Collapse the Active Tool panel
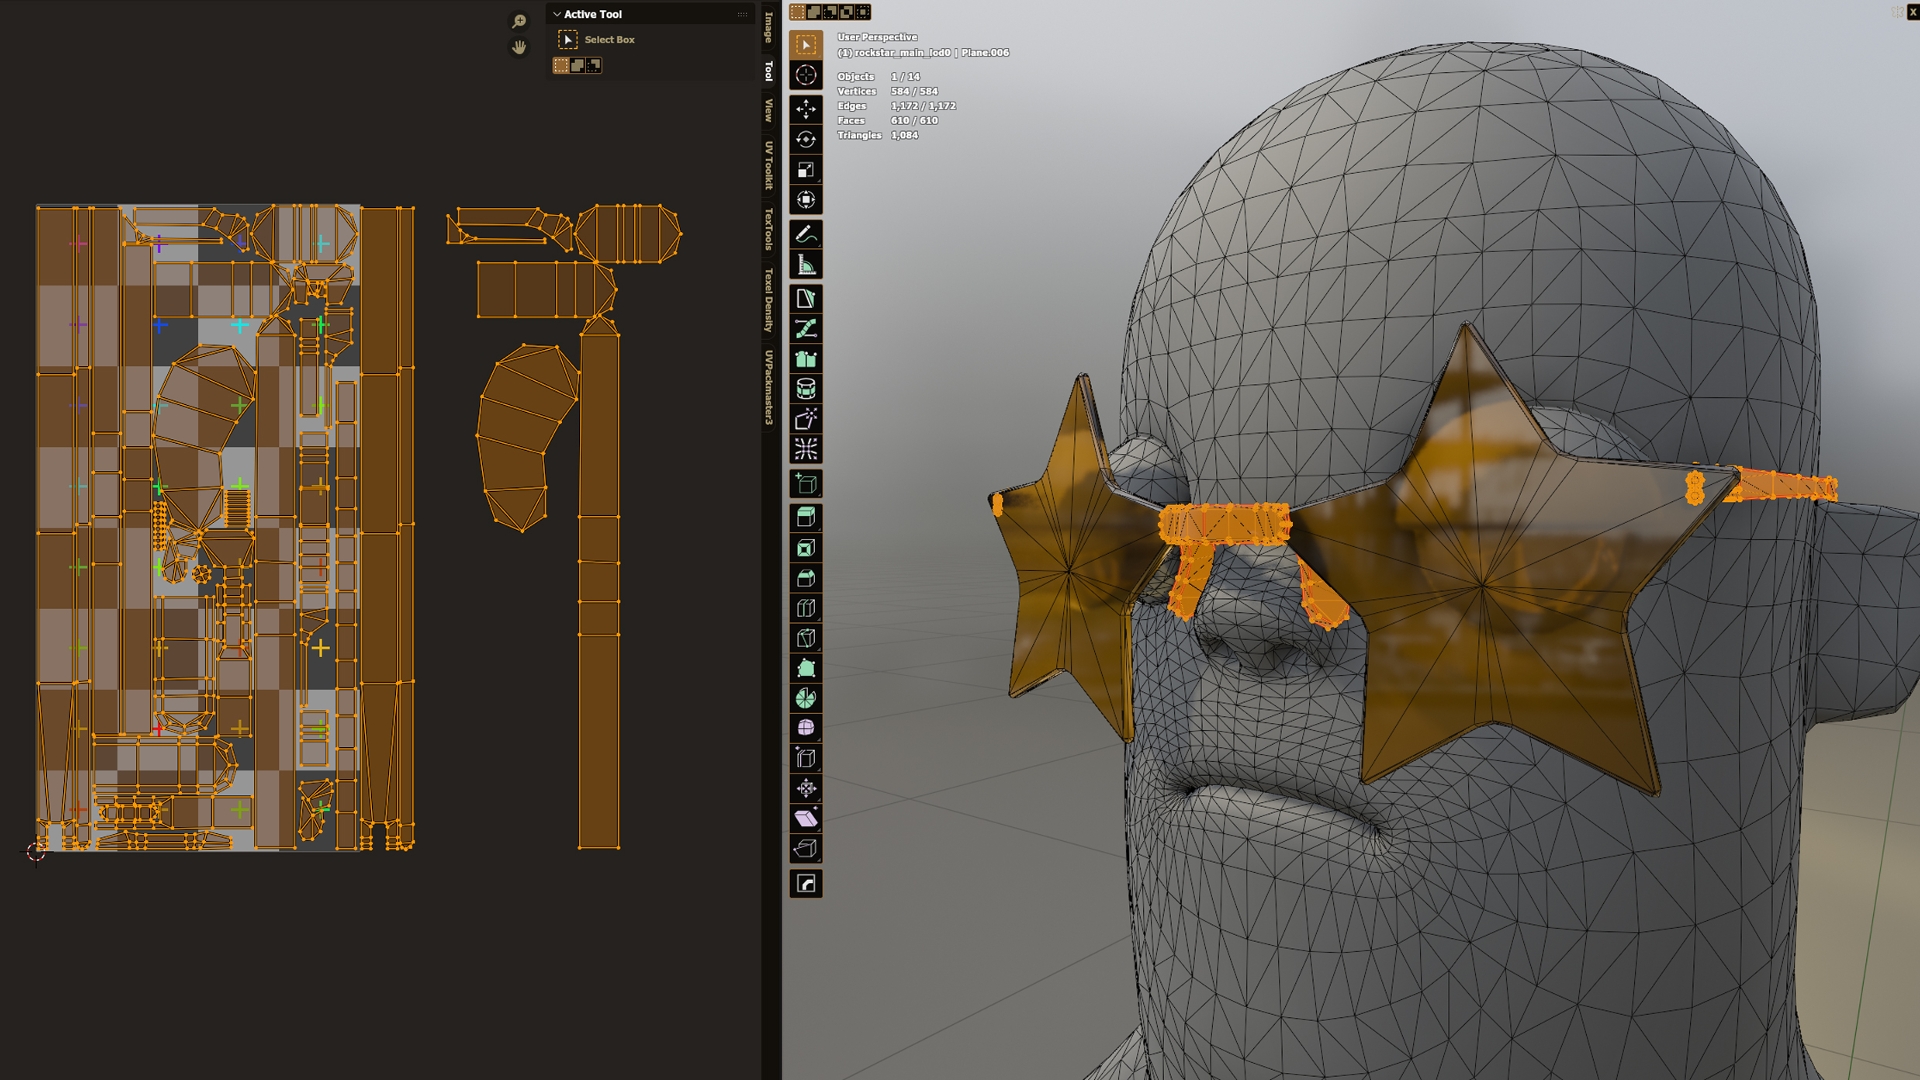The width and height of the screenshot is (1920, 1080). point(557,14)
